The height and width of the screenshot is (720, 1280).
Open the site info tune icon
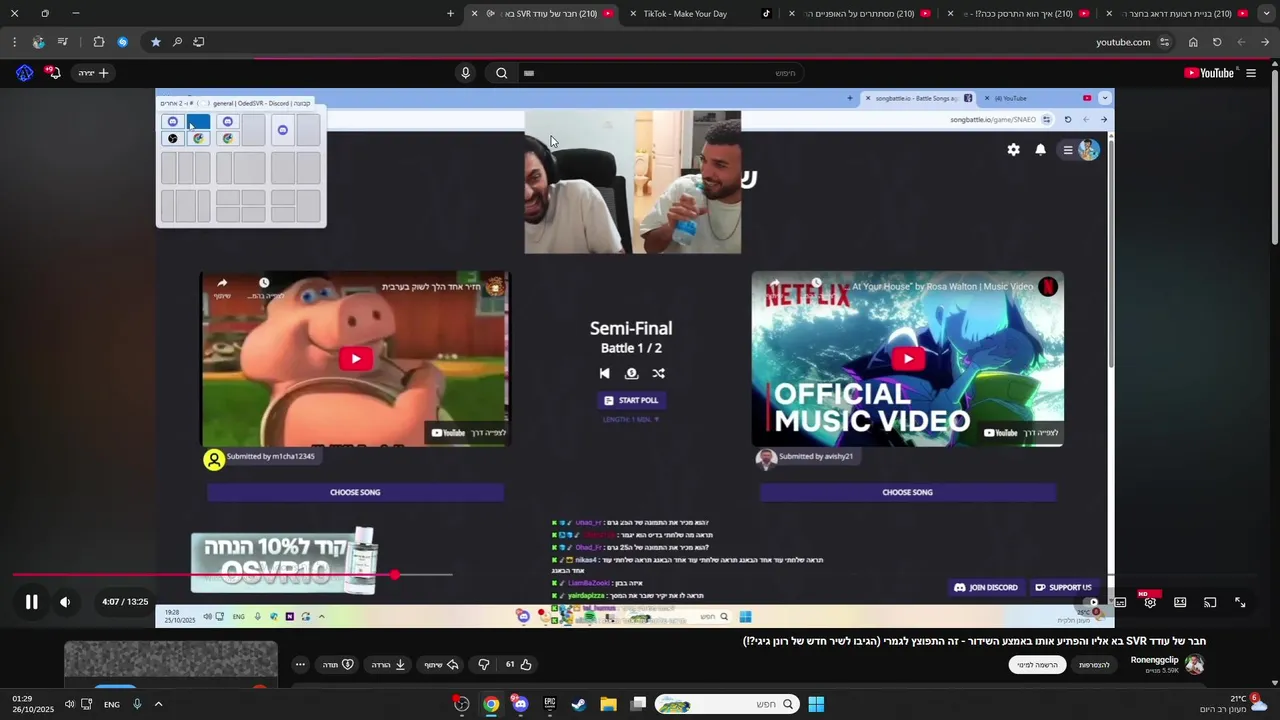pos(1164,42)
